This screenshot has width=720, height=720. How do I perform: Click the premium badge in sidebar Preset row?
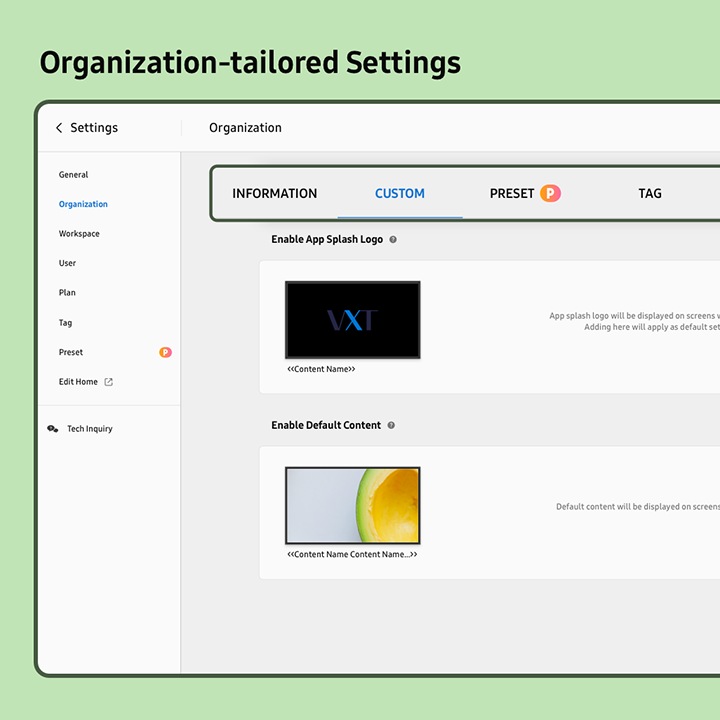(x=166, y=352)
